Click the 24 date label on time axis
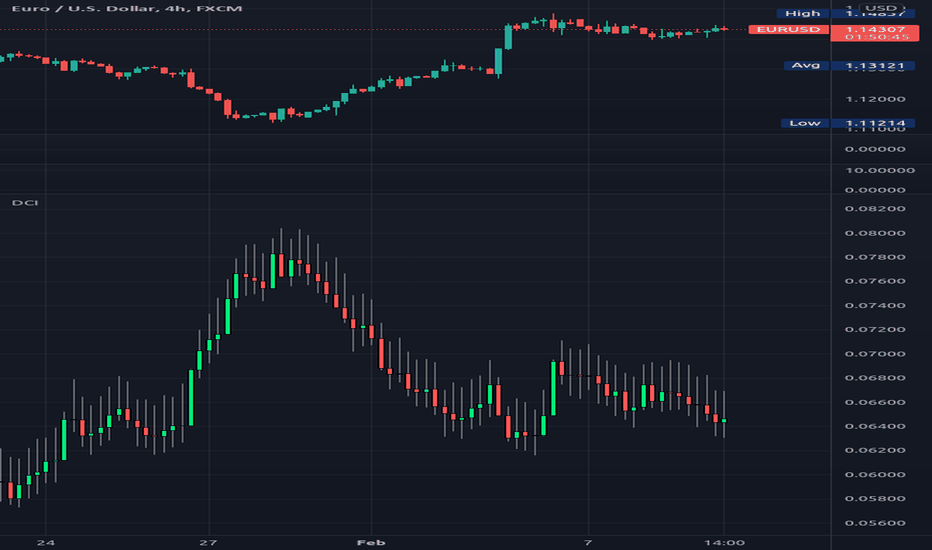Viewport: 932px width, 550px height. coord(46,542)
